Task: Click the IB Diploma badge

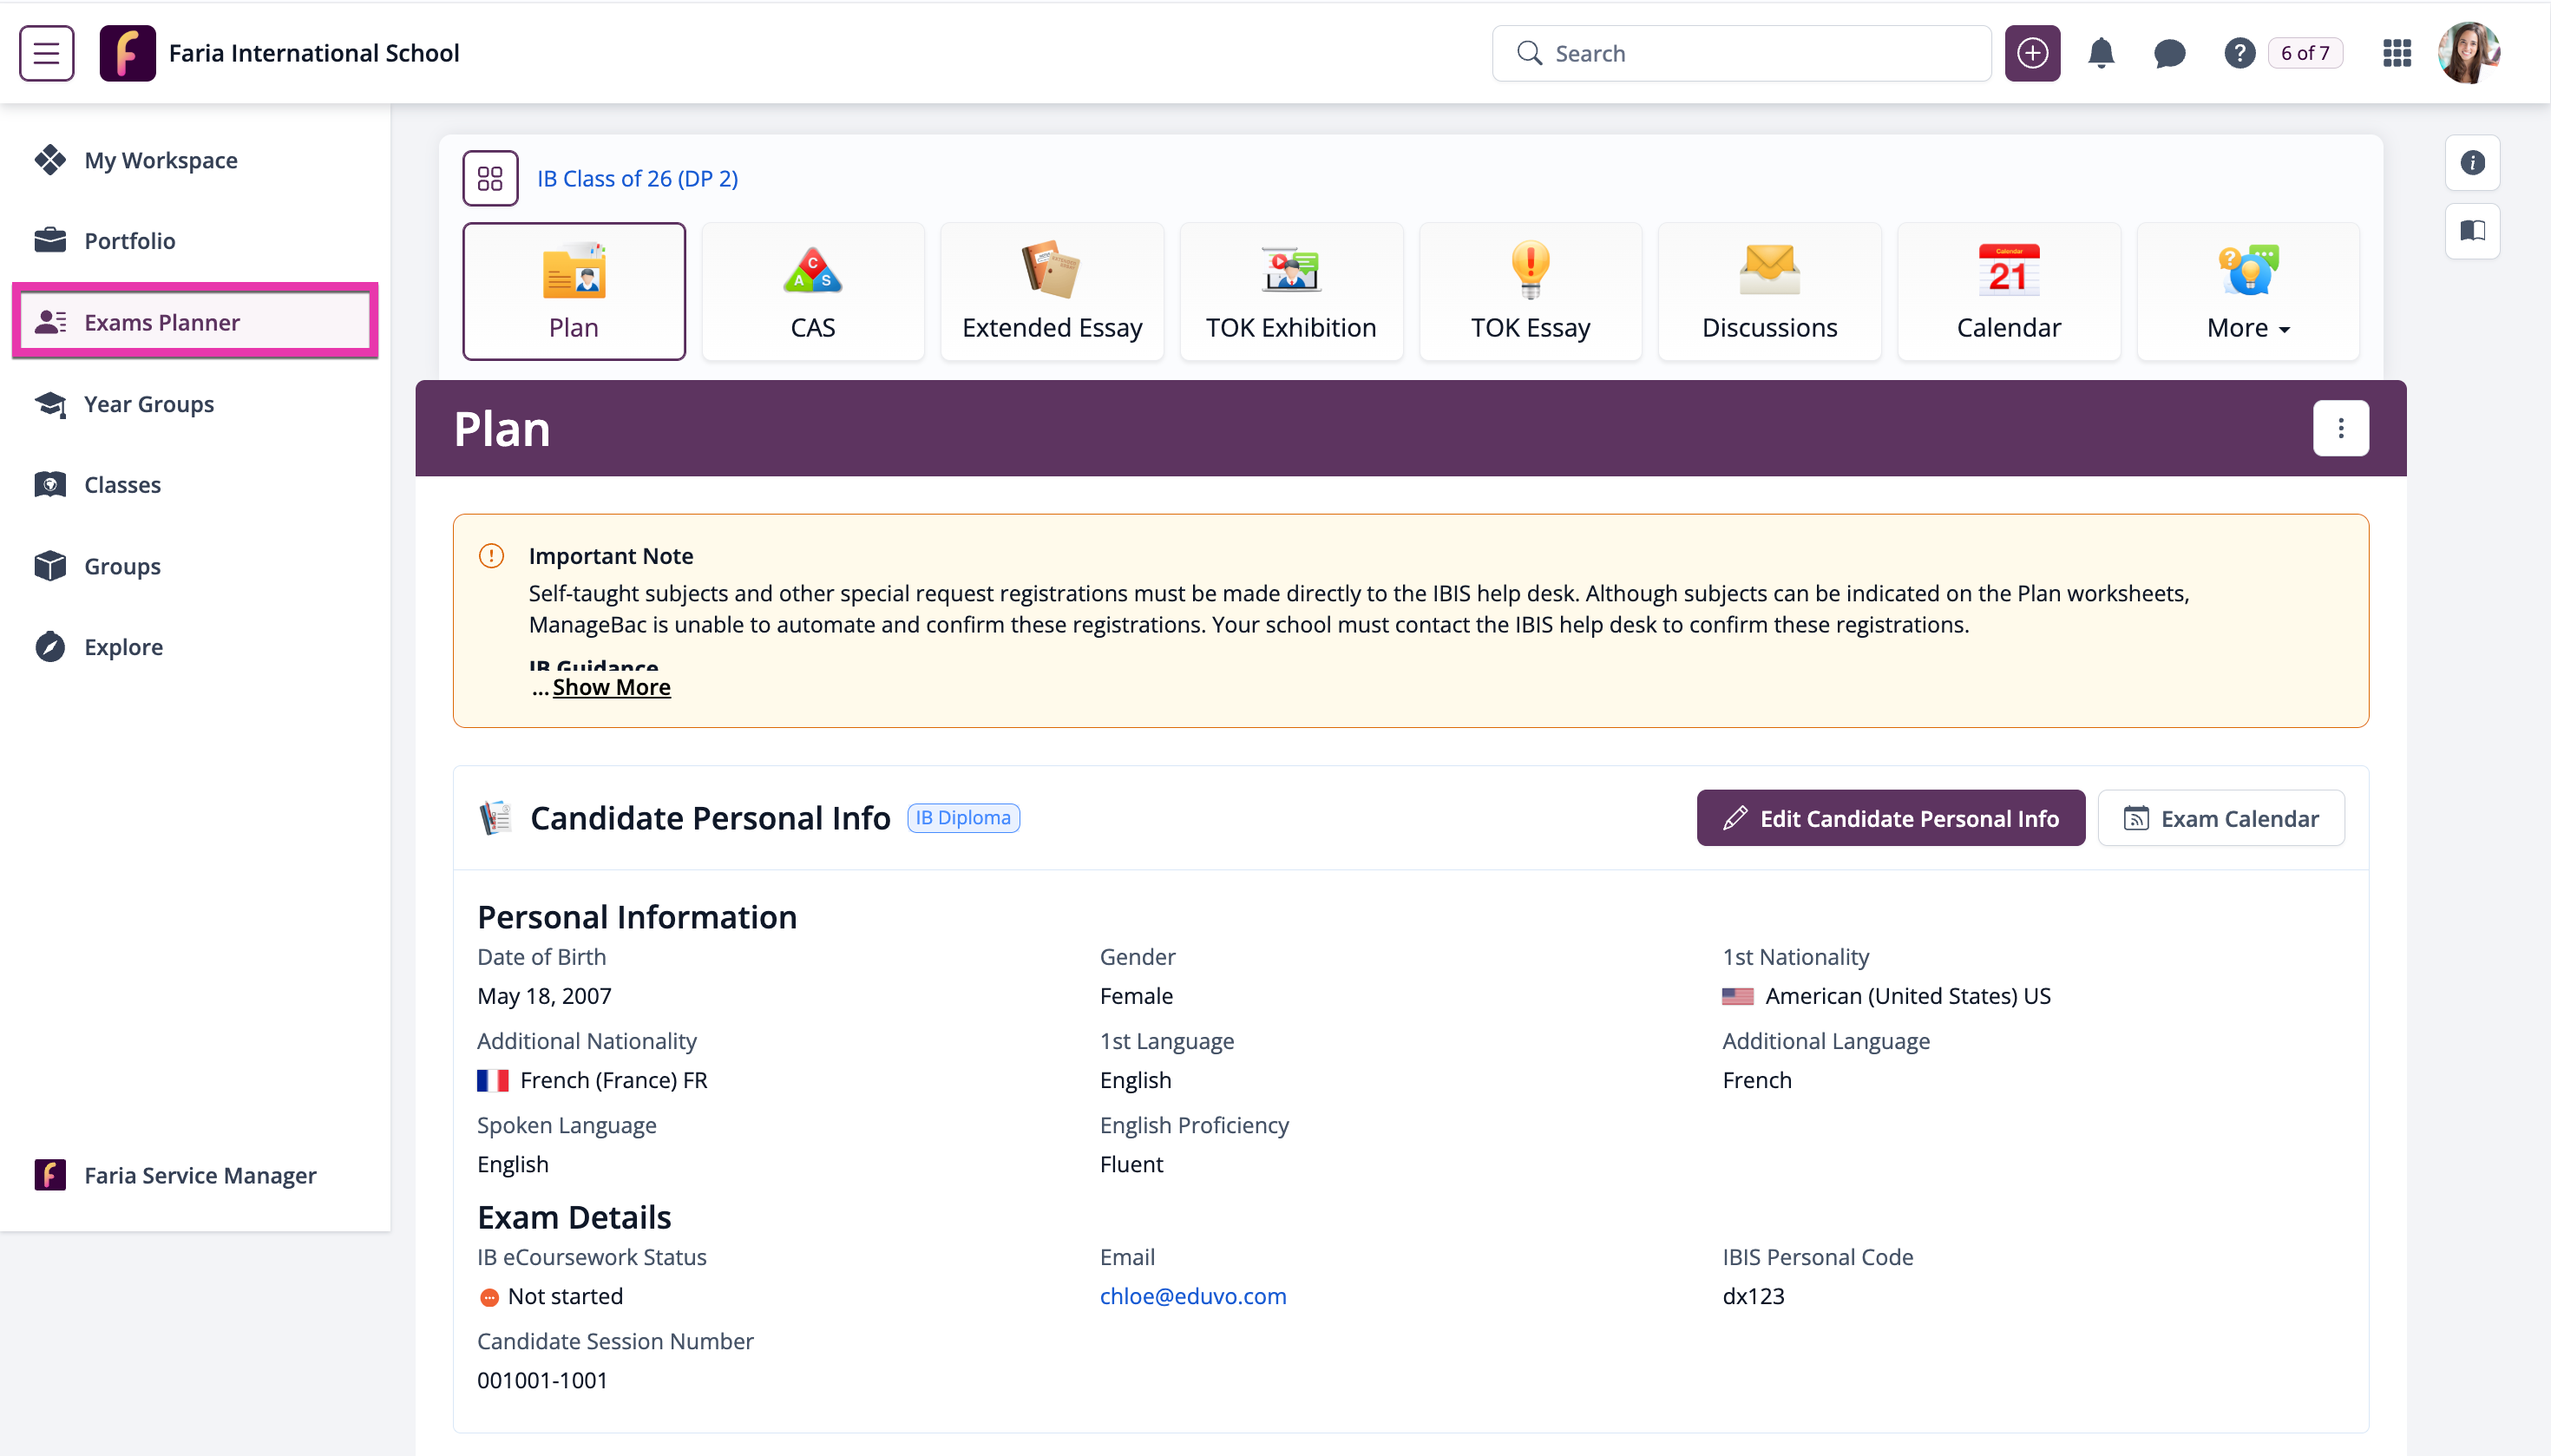Action: (x=963, y=817)
